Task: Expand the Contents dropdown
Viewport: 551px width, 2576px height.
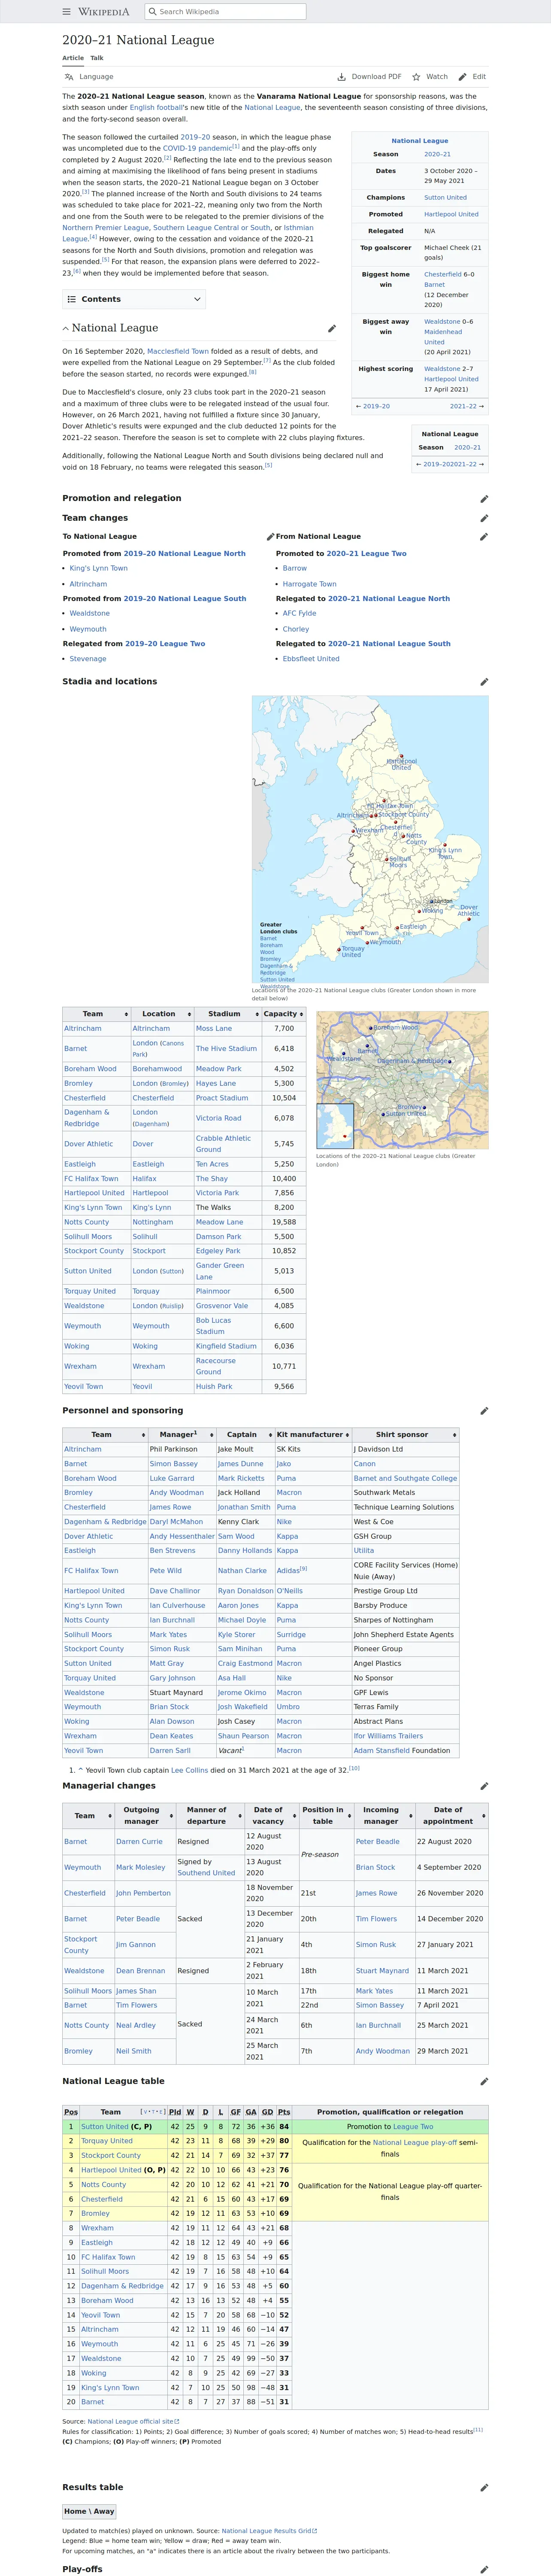Action: [134, 299]
